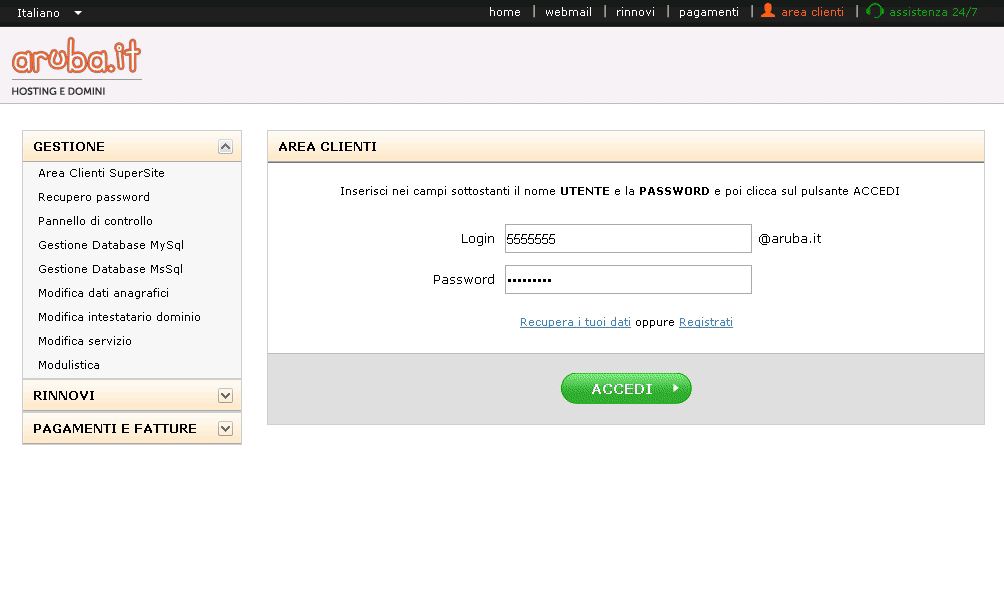Open Modifica dati anagrafici
Image resolution: width=1004 pixels, height=602 pixels.
click(103, 293)
